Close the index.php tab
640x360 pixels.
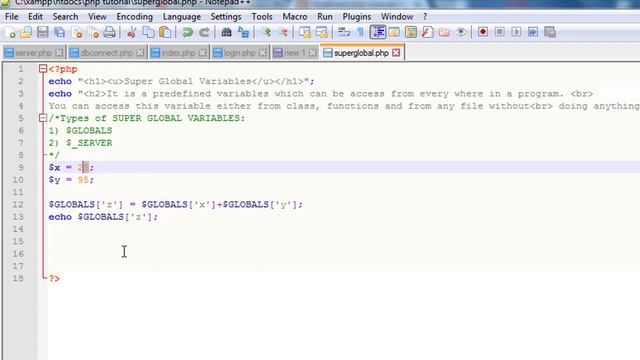click(202, 53)
